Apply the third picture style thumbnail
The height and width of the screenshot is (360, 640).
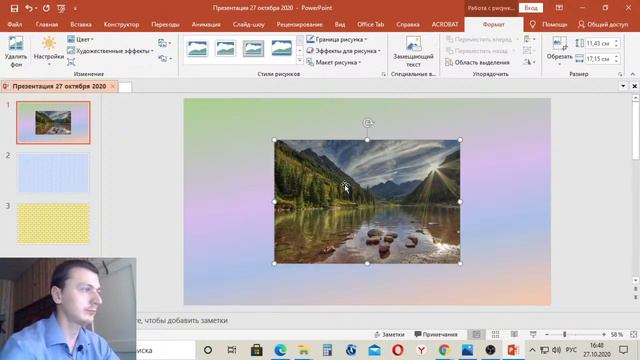pyautogui.click(x=253, y=49)
